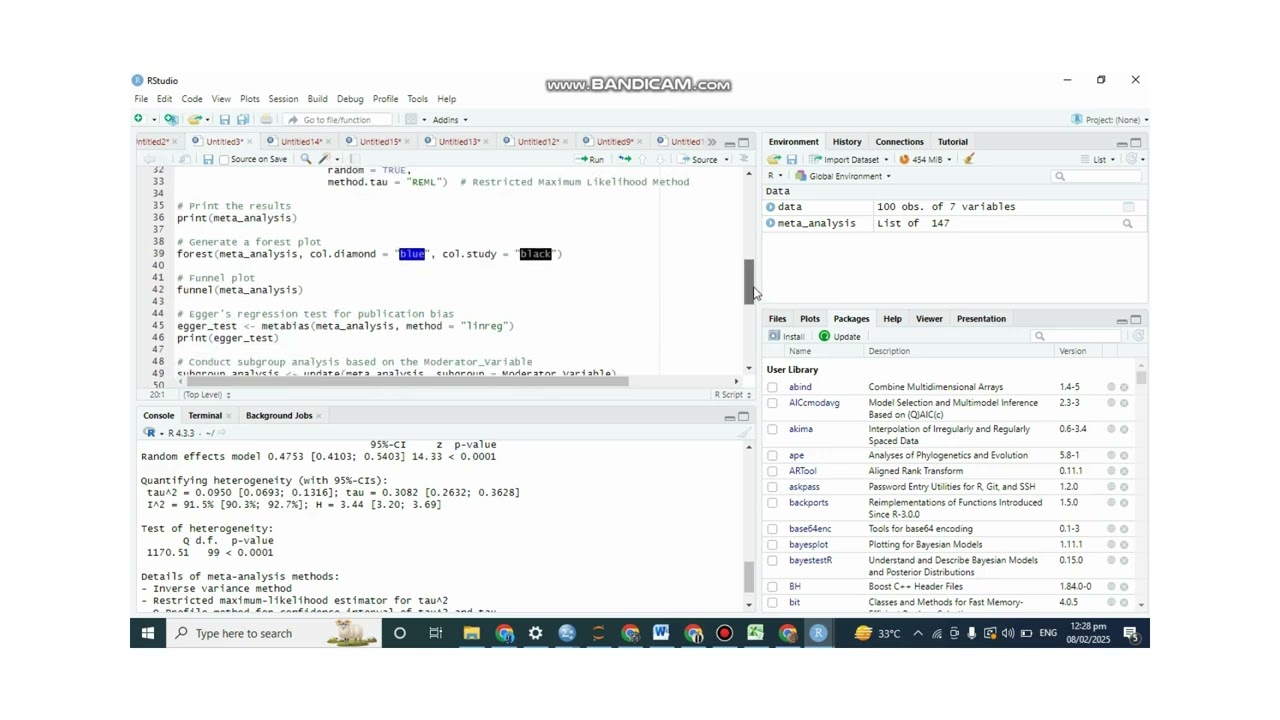
Task: Click the Bandicam record icon on taskbar
Action: coord(724,633)
